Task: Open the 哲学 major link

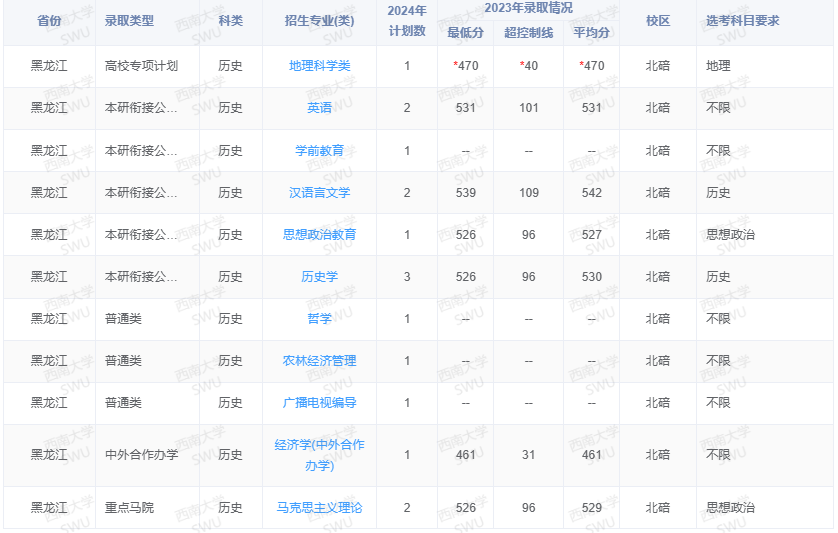Action: tap(319, 319)
